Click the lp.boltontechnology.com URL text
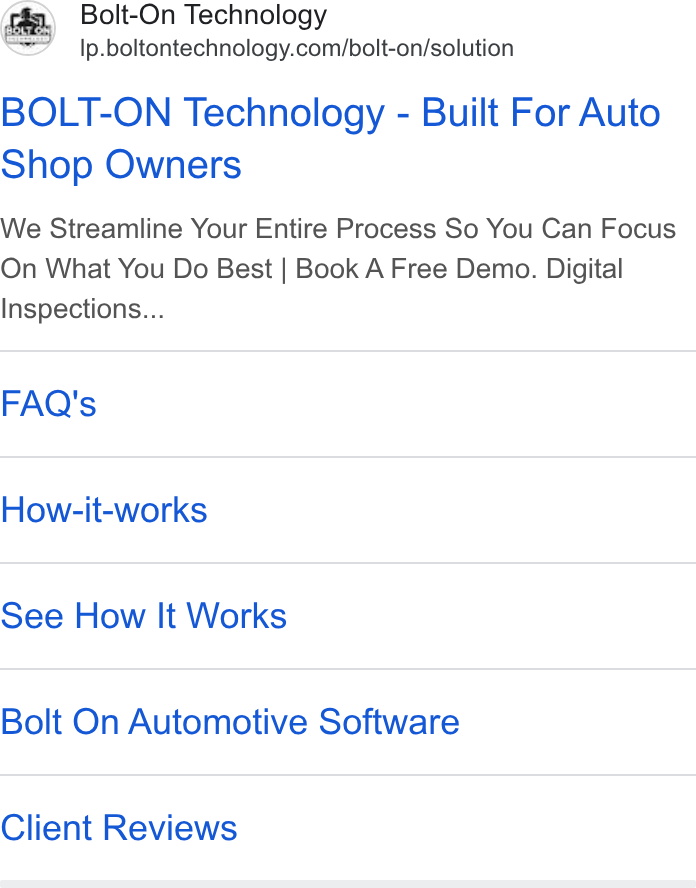The height and width of the screenshot is (888, 696). (x=297, y=48)
